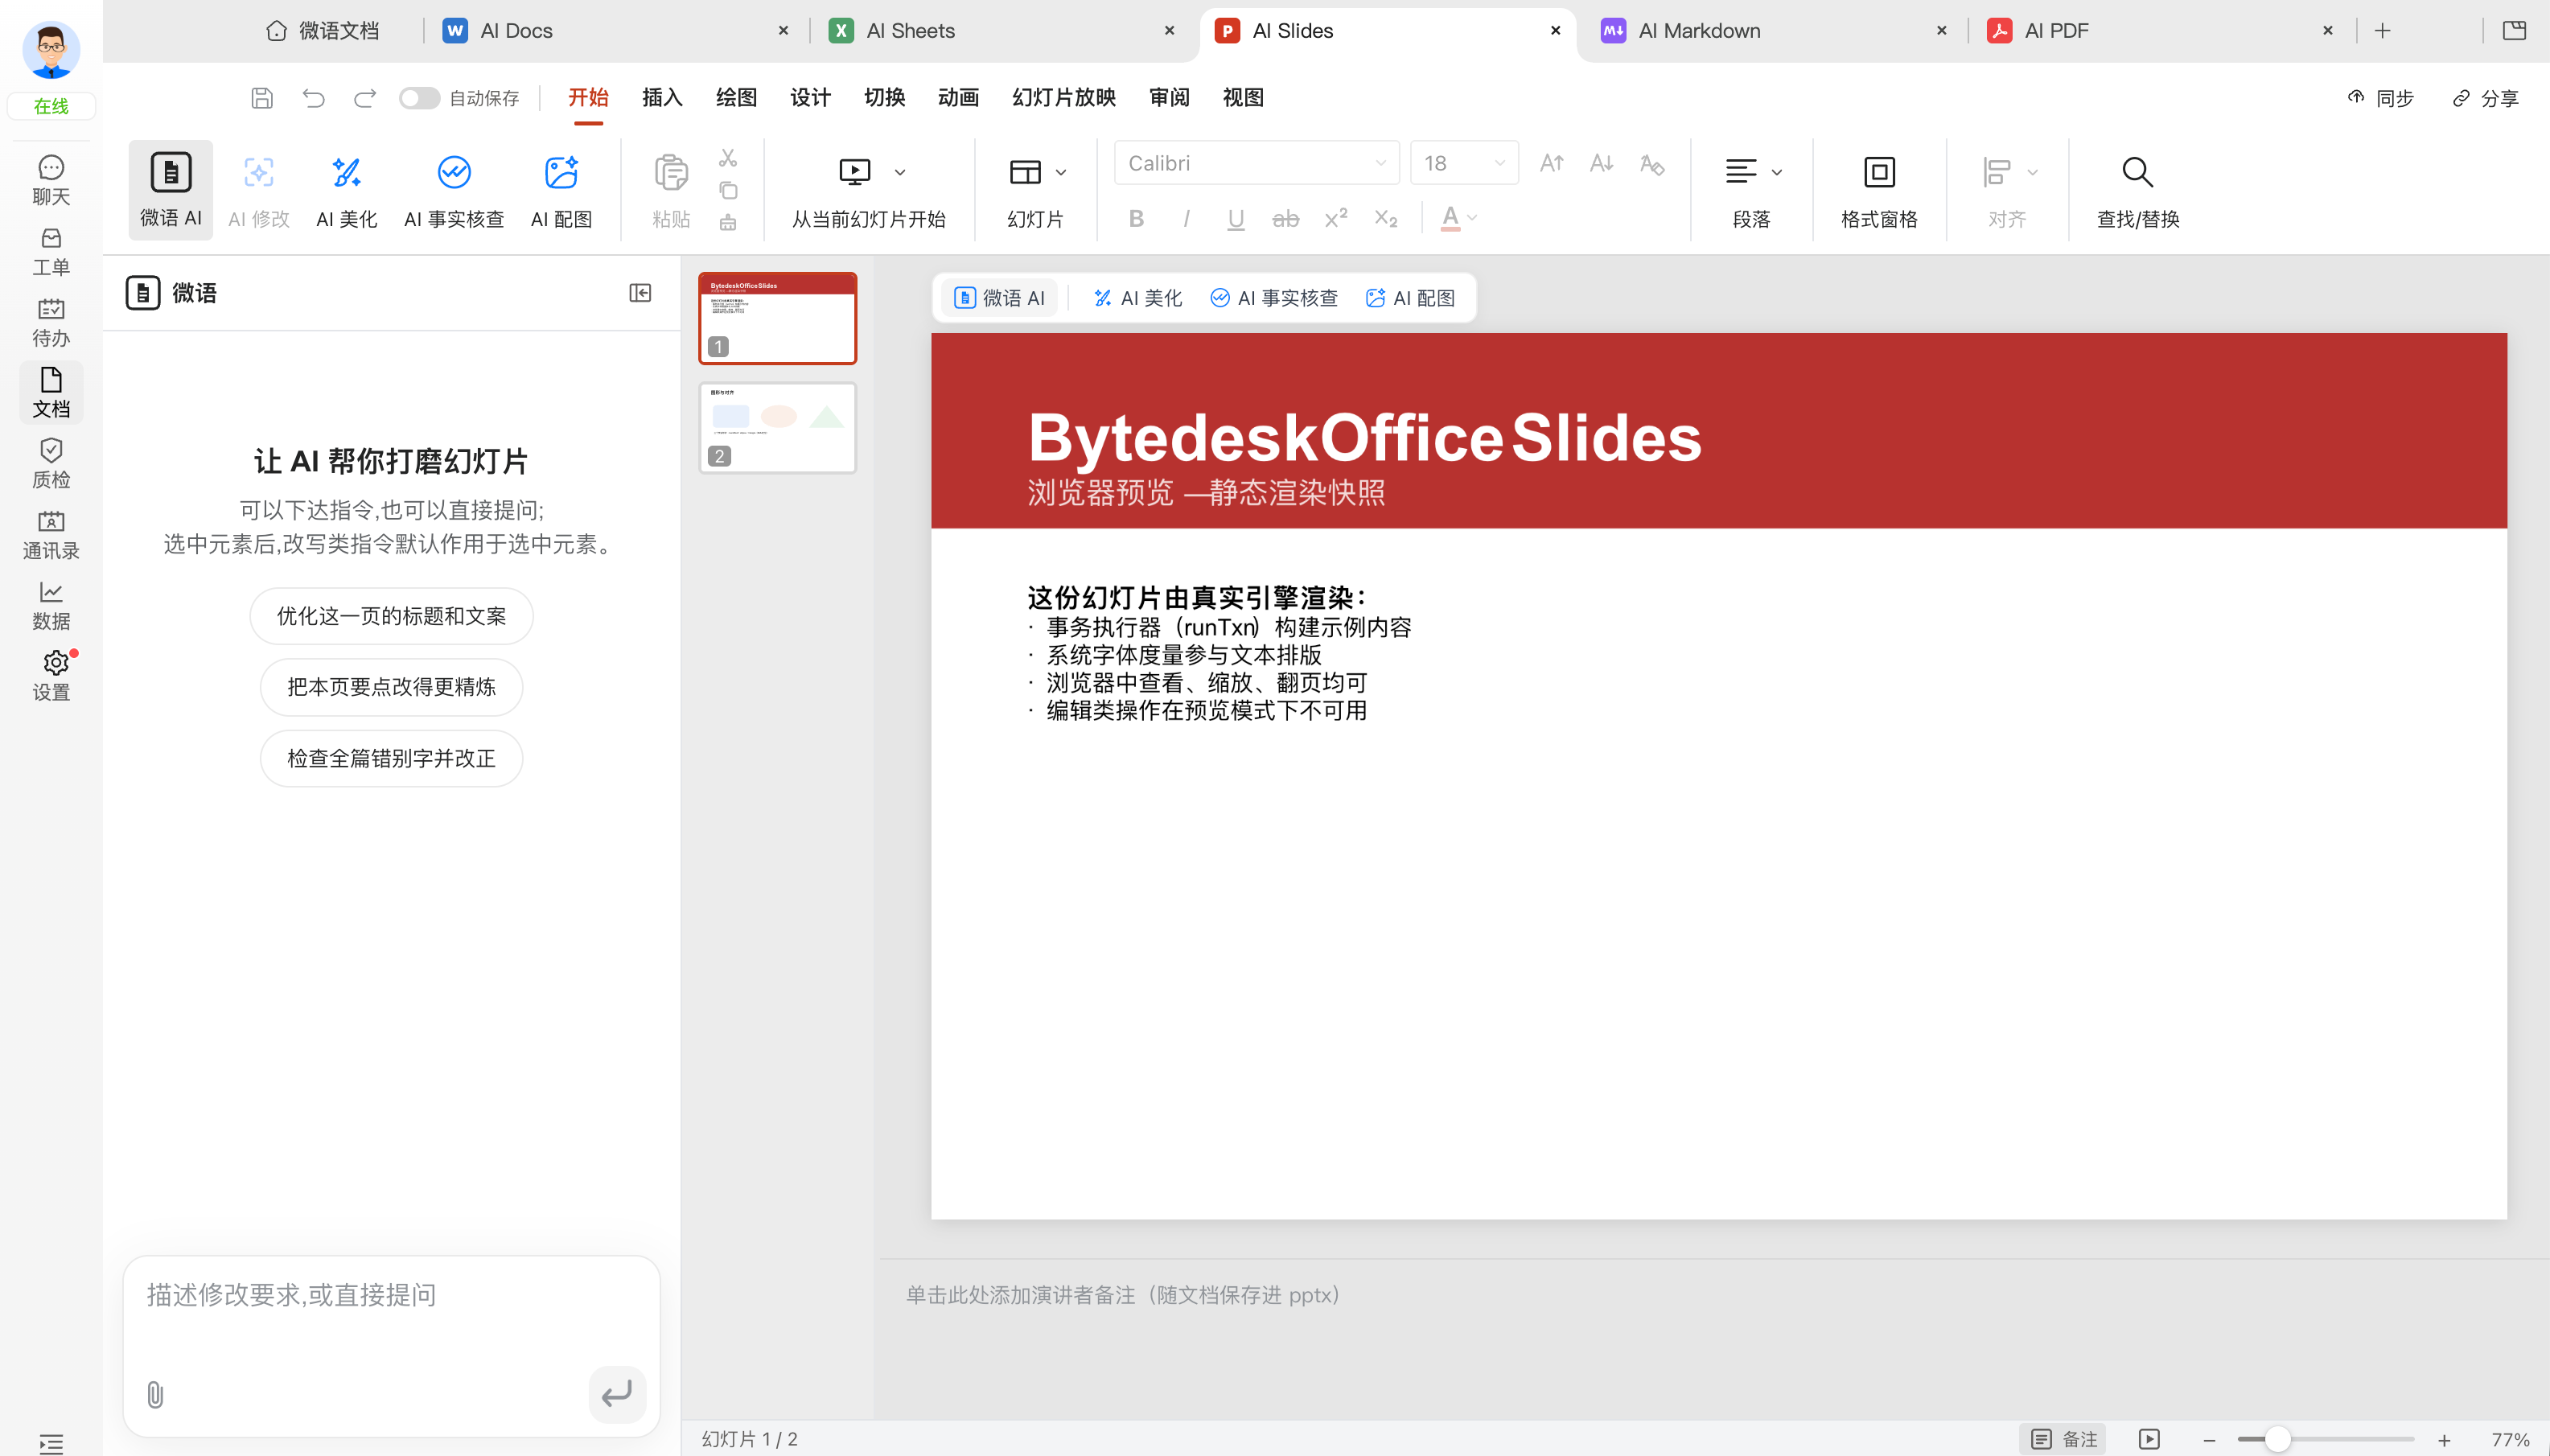Attach a file with the paperclip icon
Screen dimensions: 2550x1456
pyautogui.click(x=155, y=1394)
